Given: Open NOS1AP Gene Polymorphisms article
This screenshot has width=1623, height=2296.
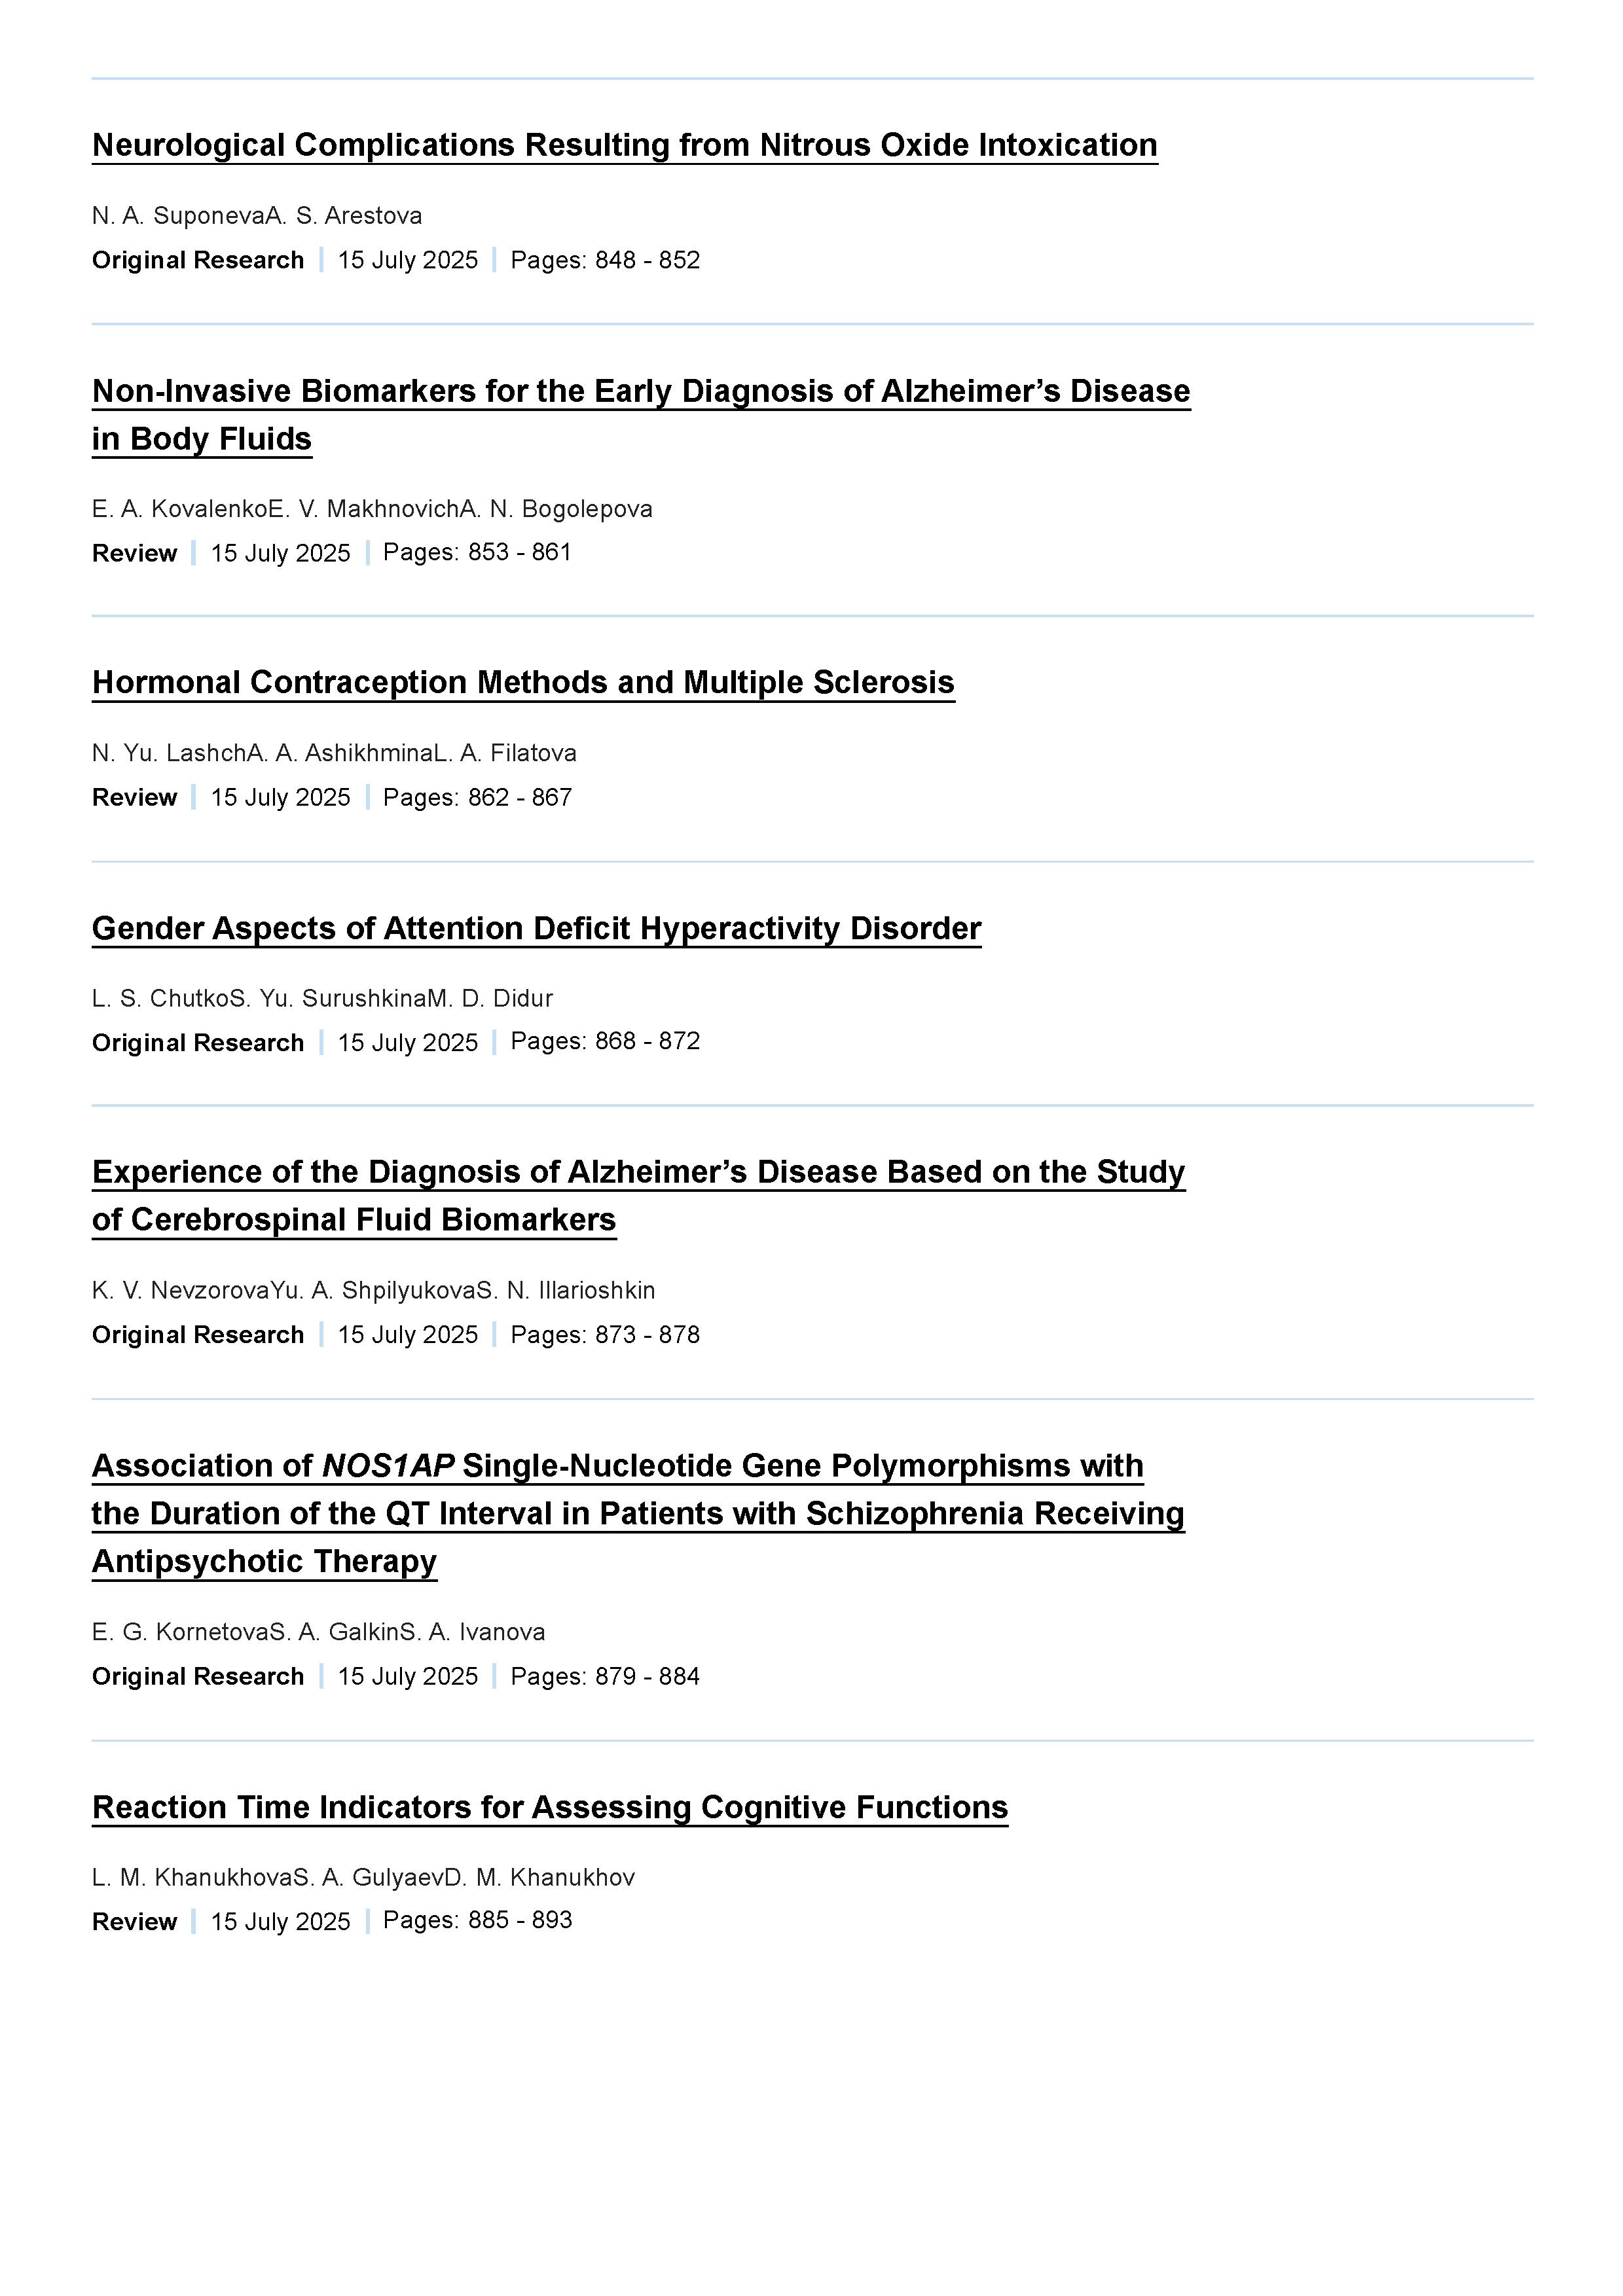Looking at the screenshot, I should tap(638, 1513).
